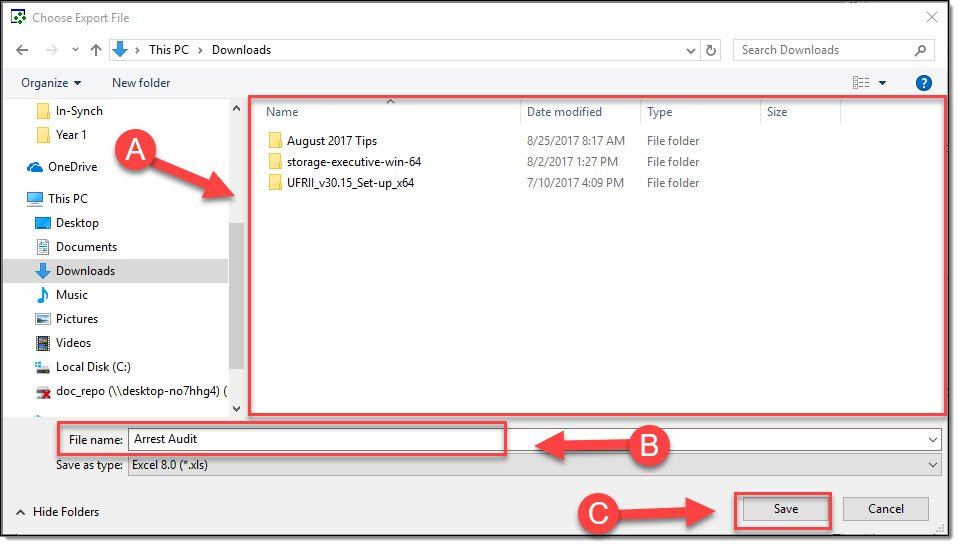Image resolution: width=958 pixels, height=545 pixels.
Task: Collapse the panel with Hide Folders
Action: pos(57,512)
